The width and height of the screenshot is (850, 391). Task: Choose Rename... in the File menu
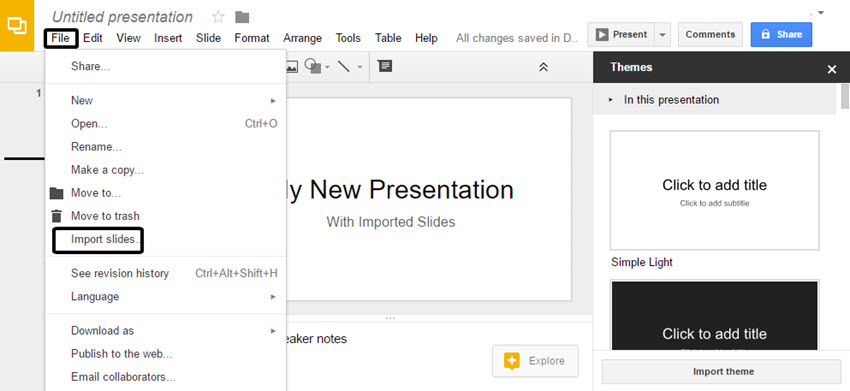165,147
